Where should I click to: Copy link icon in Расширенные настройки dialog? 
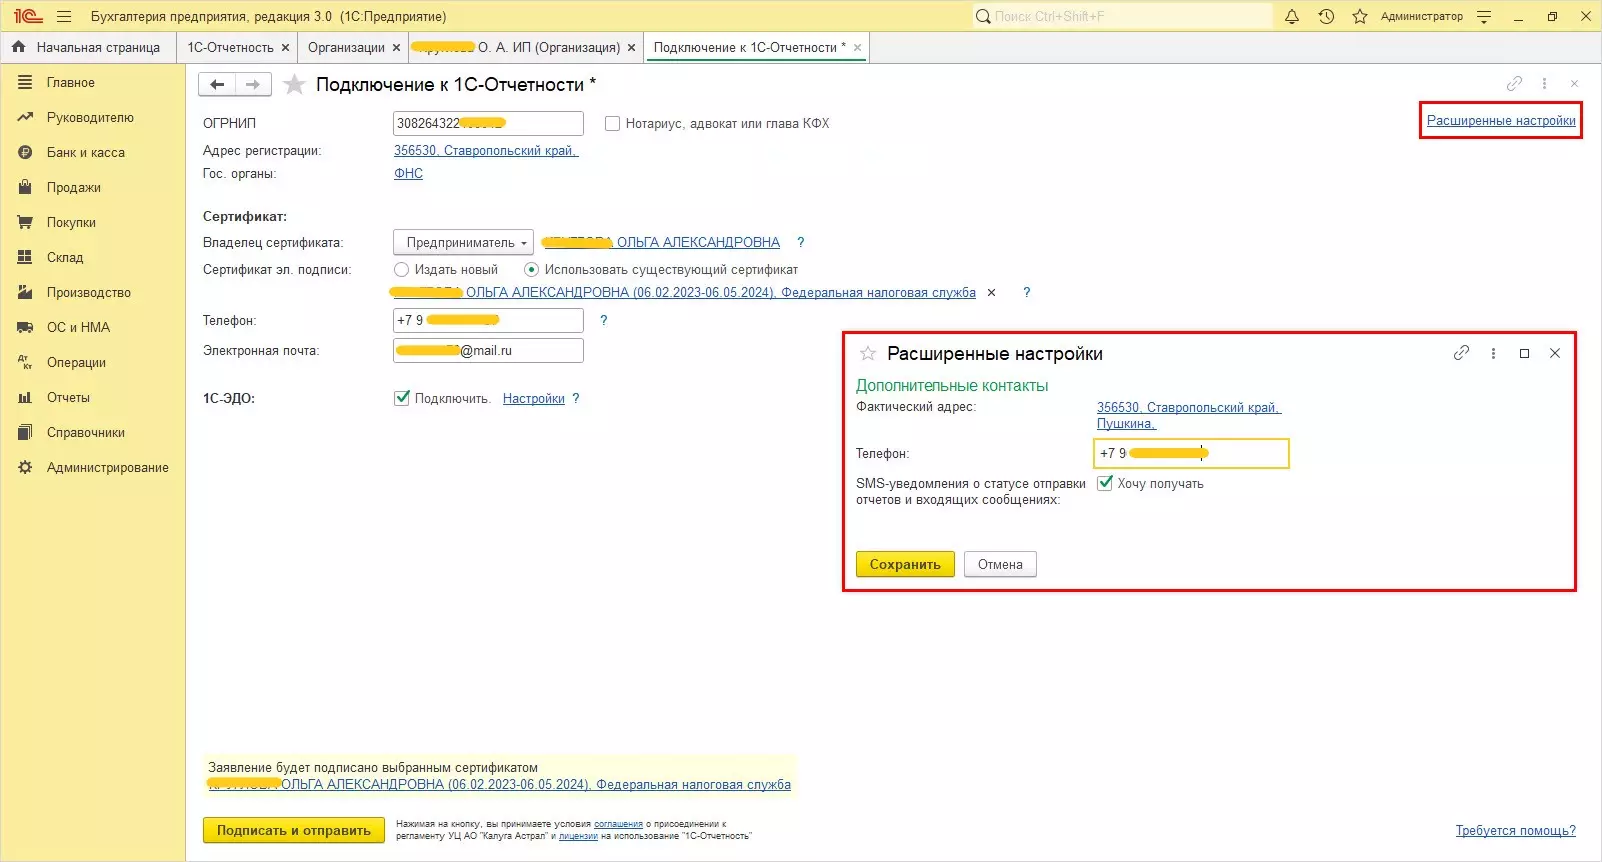pyautogui.click(x=1461, y=353)
